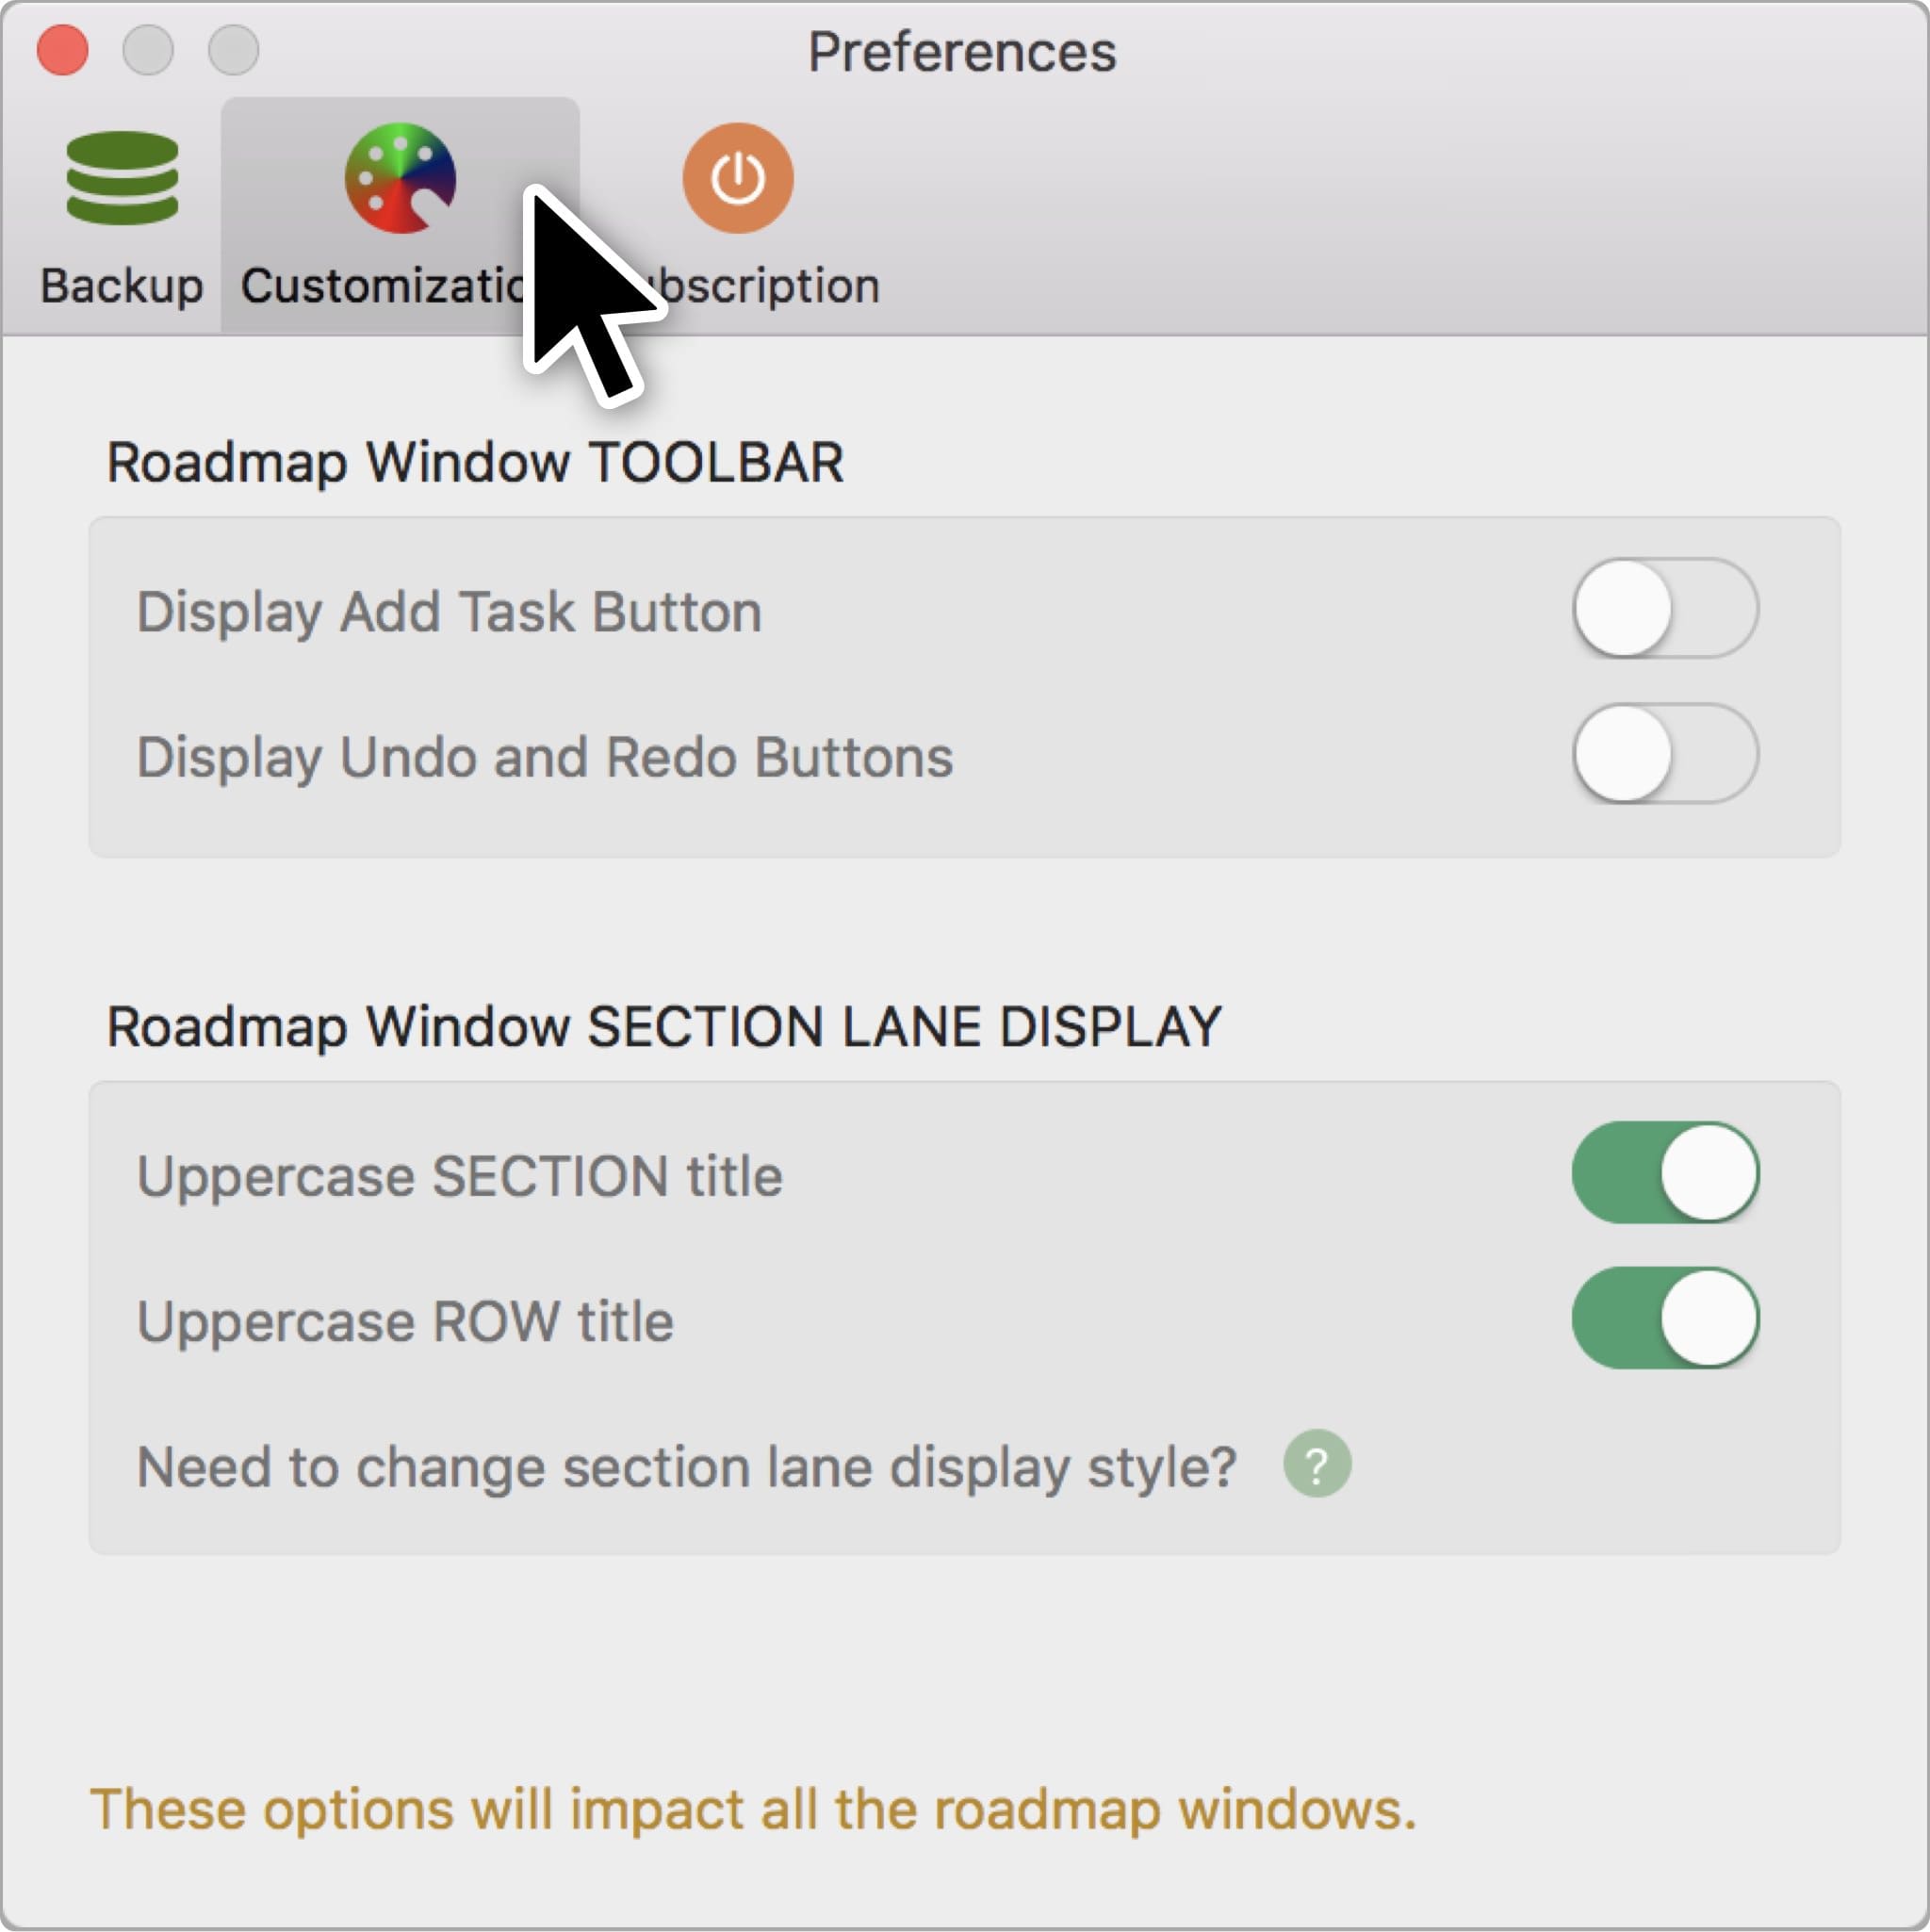Open the orange Subscription power icon
1930x1932 pixels.
[x=738, y=178]
